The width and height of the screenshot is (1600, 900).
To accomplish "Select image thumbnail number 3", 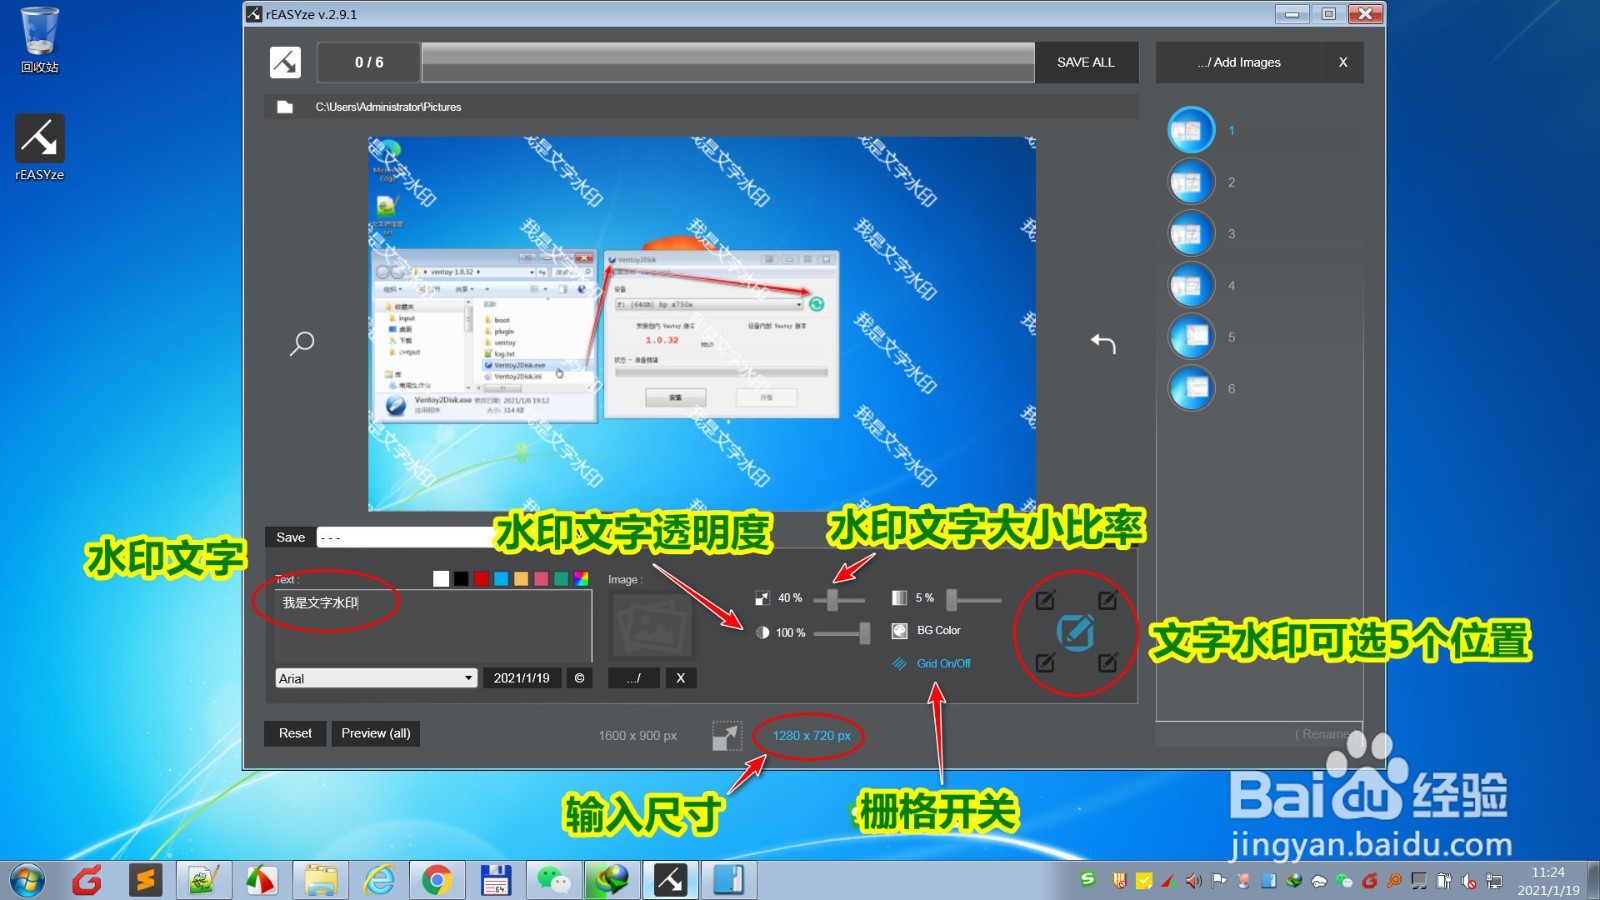I will [1191, 233].
